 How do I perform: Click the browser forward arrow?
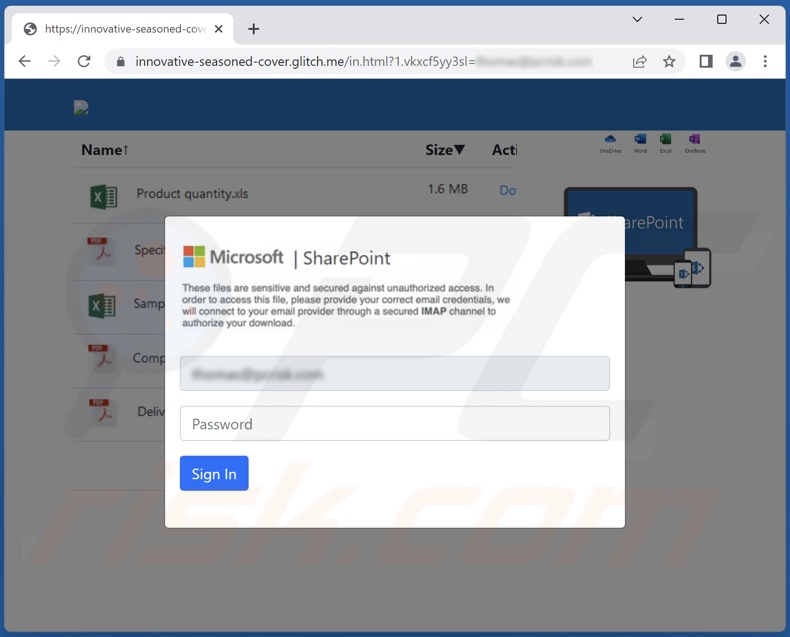point(54,61)
